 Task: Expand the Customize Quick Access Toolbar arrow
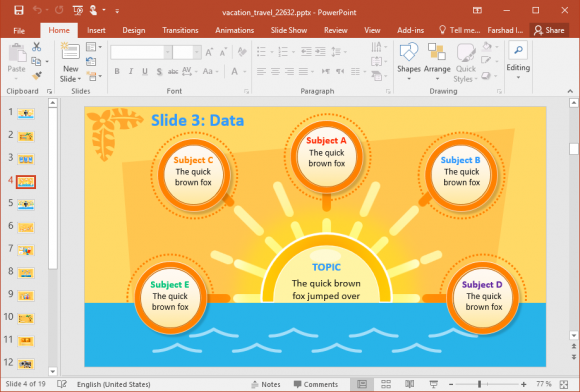[117, 11]
